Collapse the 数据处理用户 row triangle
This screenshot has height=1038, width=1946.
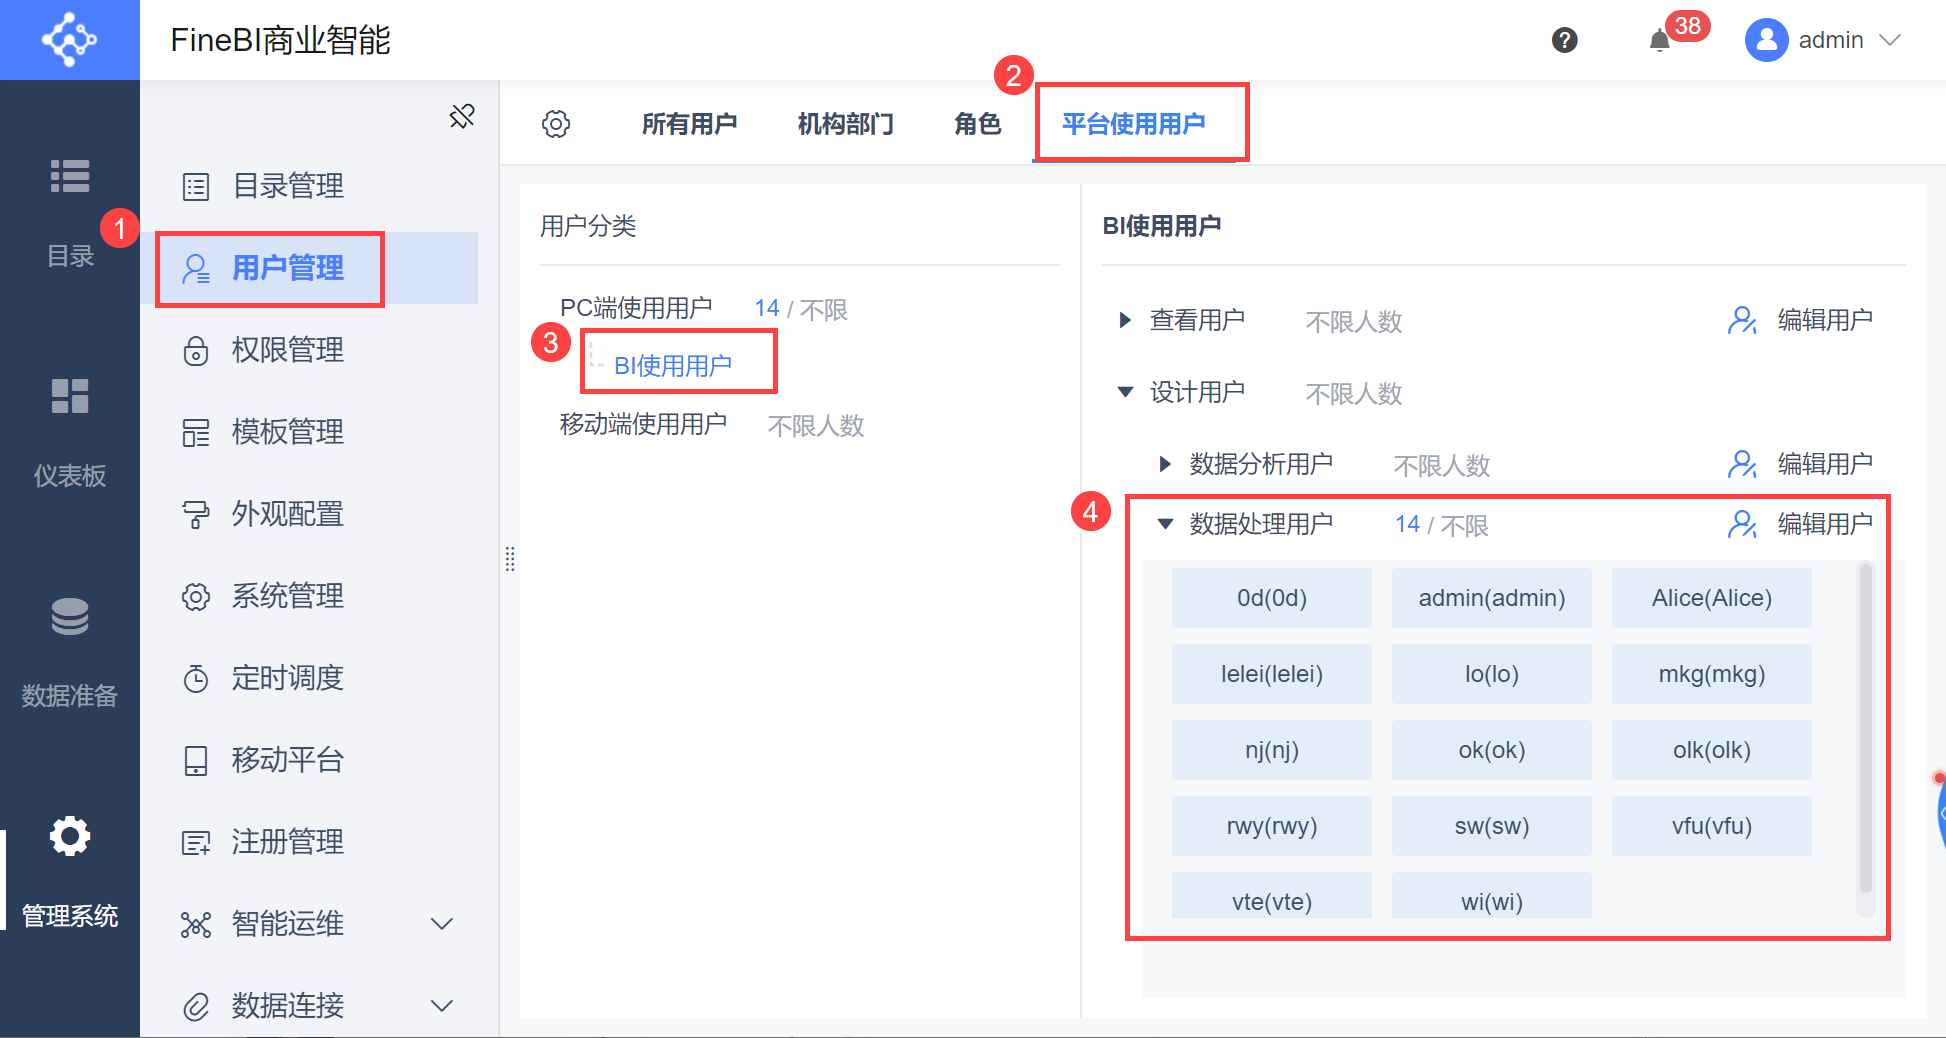click(x=1165, y=524)
